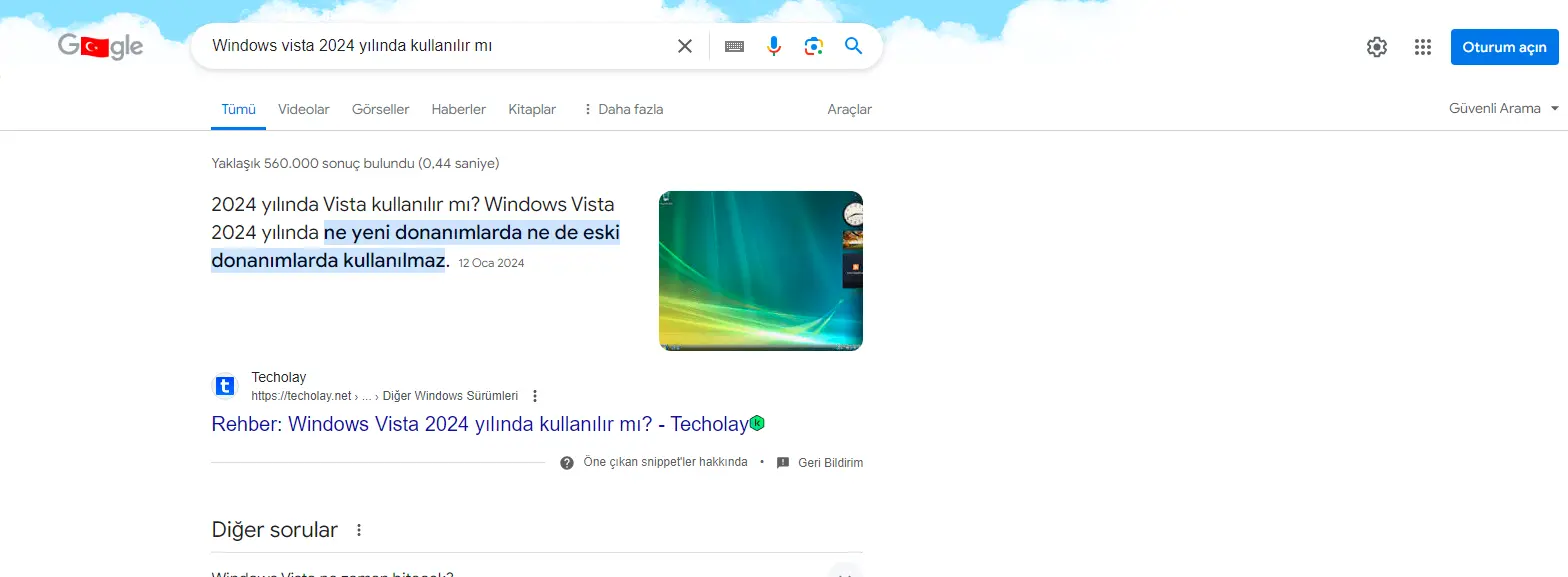Open Diğer sorular three-dot options
This screenshot has height=577, width=1568.
pos(359,530)
